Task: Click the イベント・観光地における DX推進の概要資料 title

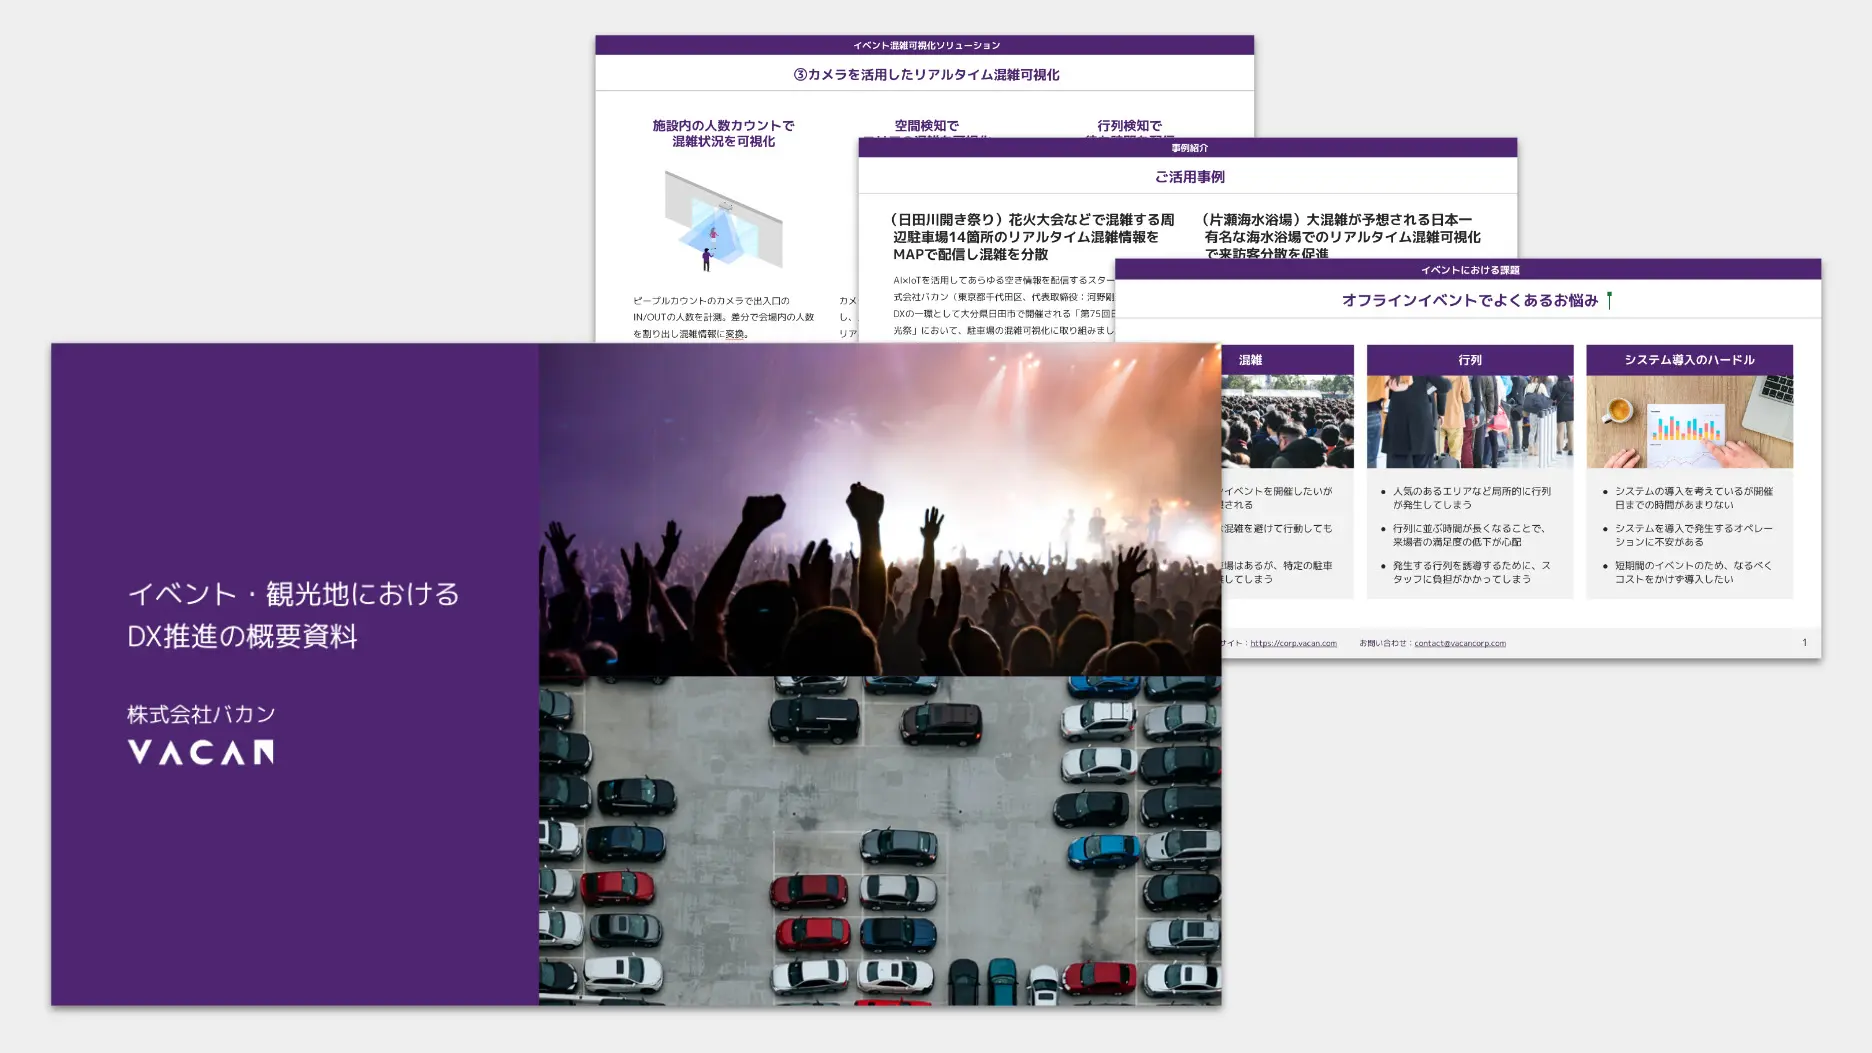Action: [x=293, y=615]
